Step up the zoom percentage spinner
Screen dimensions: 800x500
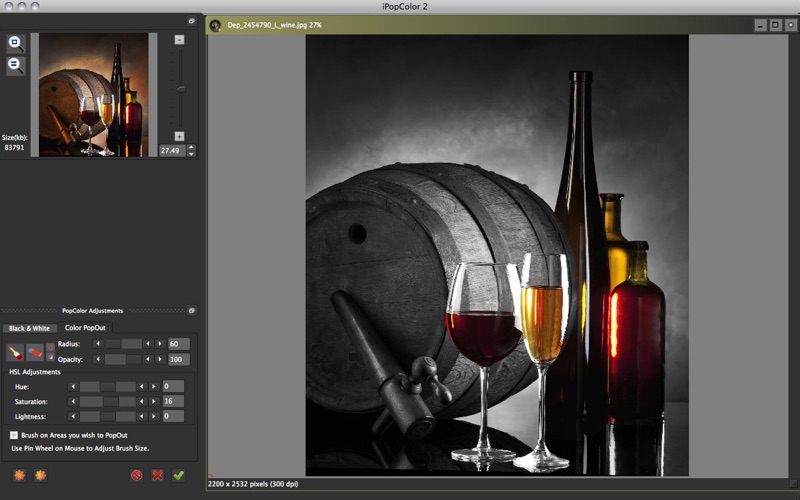pyautogui.click(x=191, y=147)
